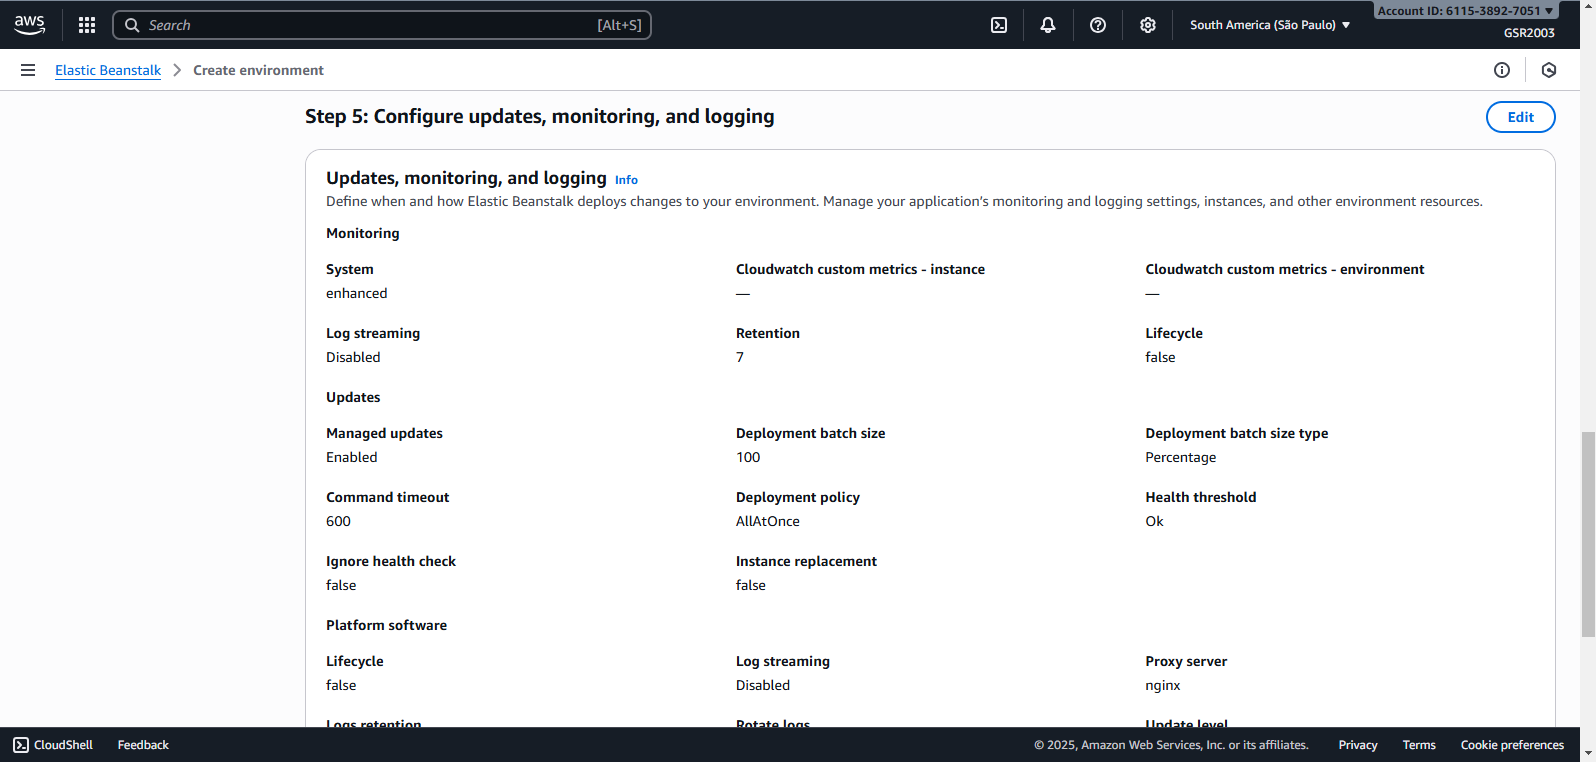
Task: Open the notifications bell
Action: (1048, 25)
